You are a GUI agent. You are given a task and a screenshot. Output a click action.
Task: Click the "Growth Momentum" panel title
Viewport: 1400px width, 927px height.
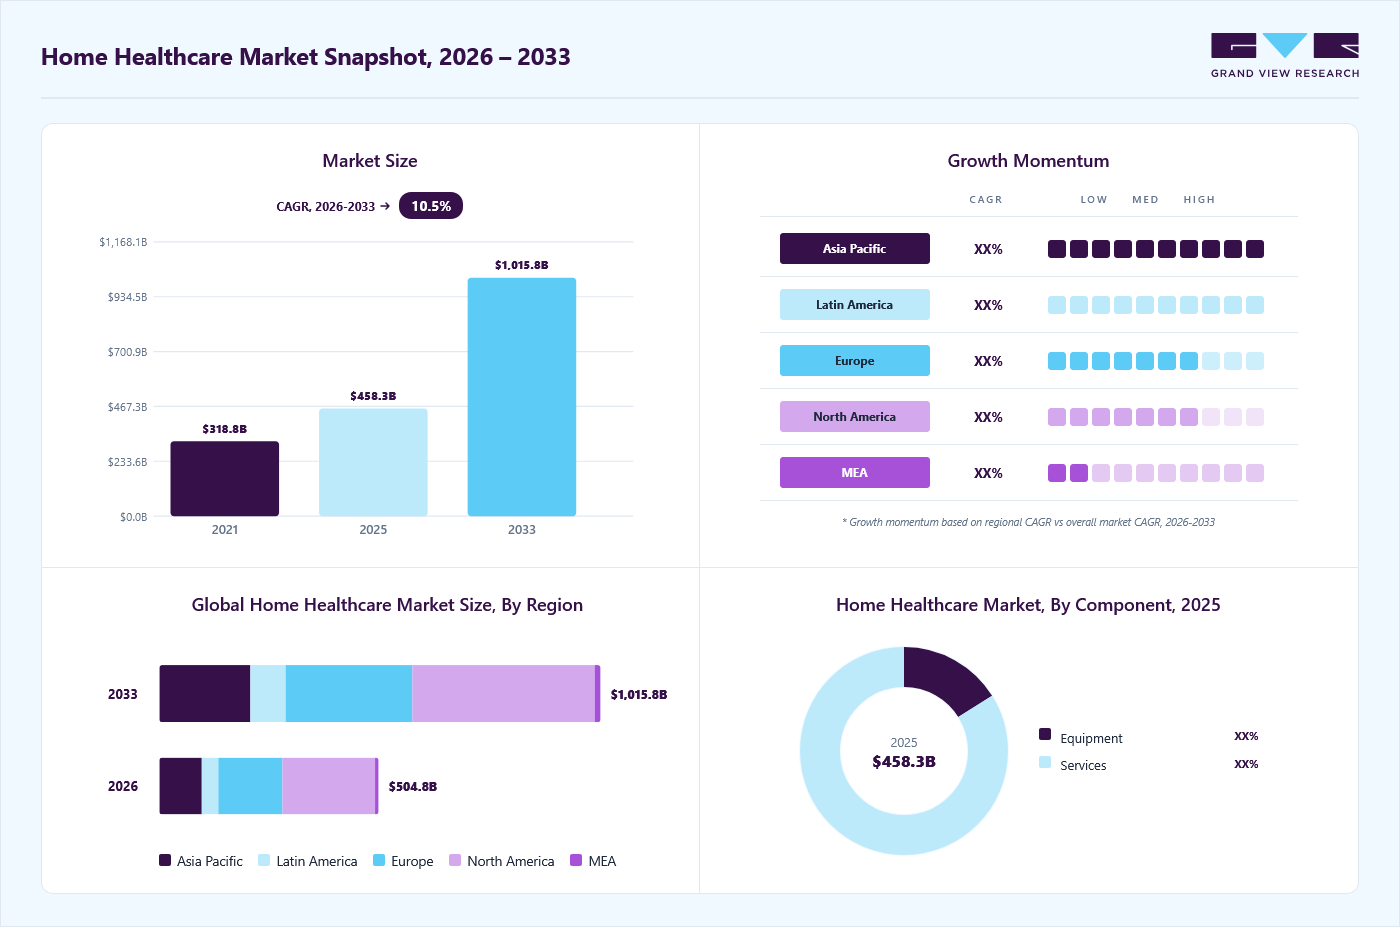point(1028,161)
